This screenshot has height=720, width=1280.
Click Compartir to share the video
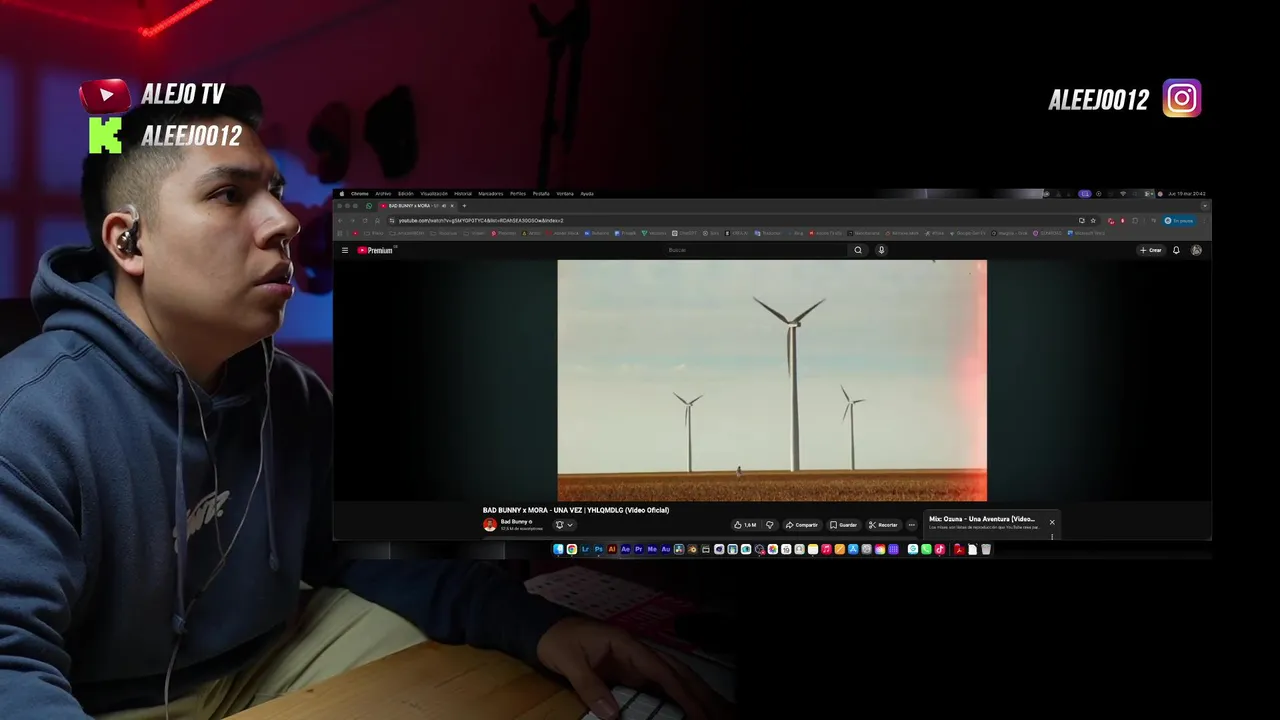pyautogui.click(x=802, y=525)
